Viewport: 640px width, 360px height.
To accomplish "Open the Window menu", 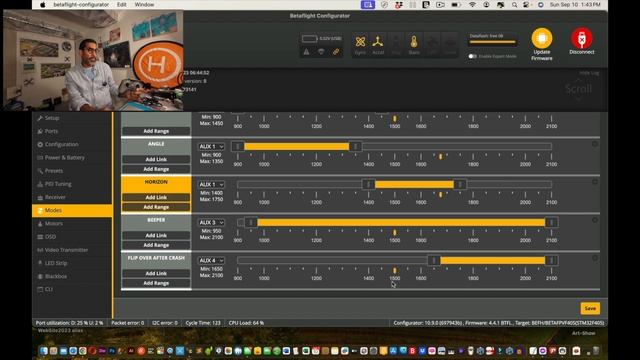I will point(144,5).
